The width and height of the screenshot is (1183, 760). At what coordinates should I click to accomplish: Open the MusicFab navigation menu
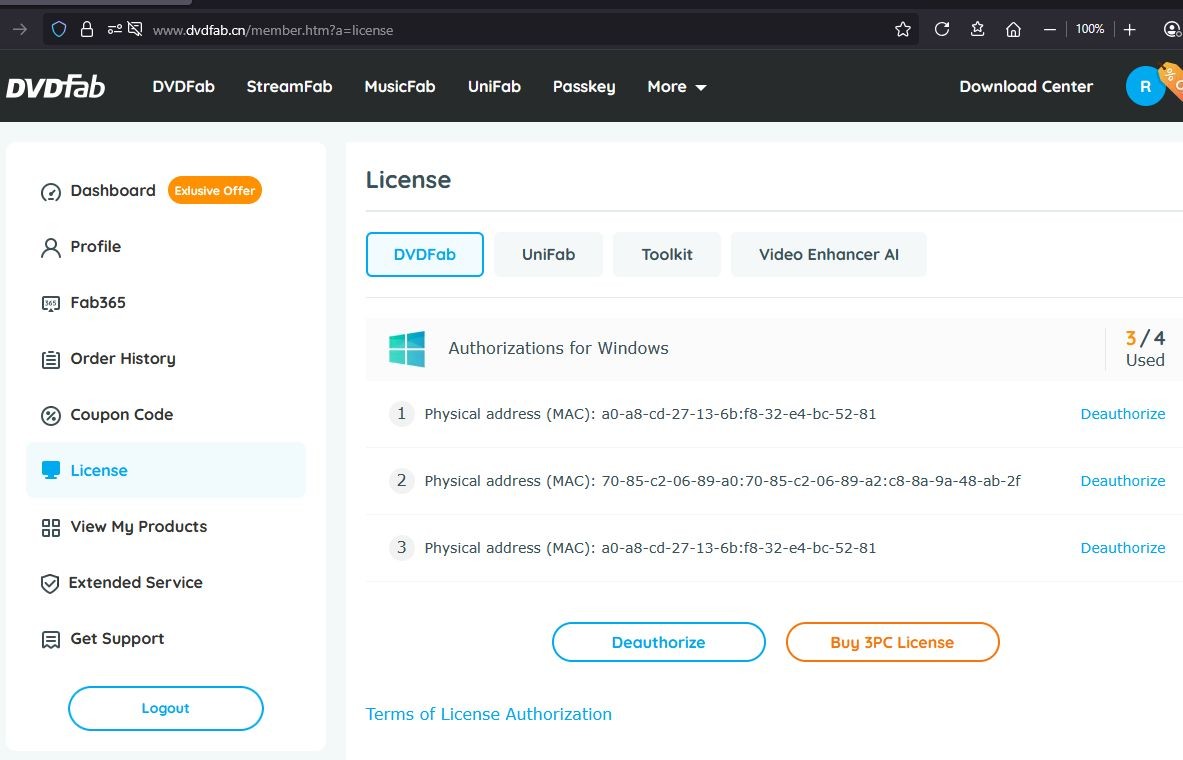(x=400, y=87)
